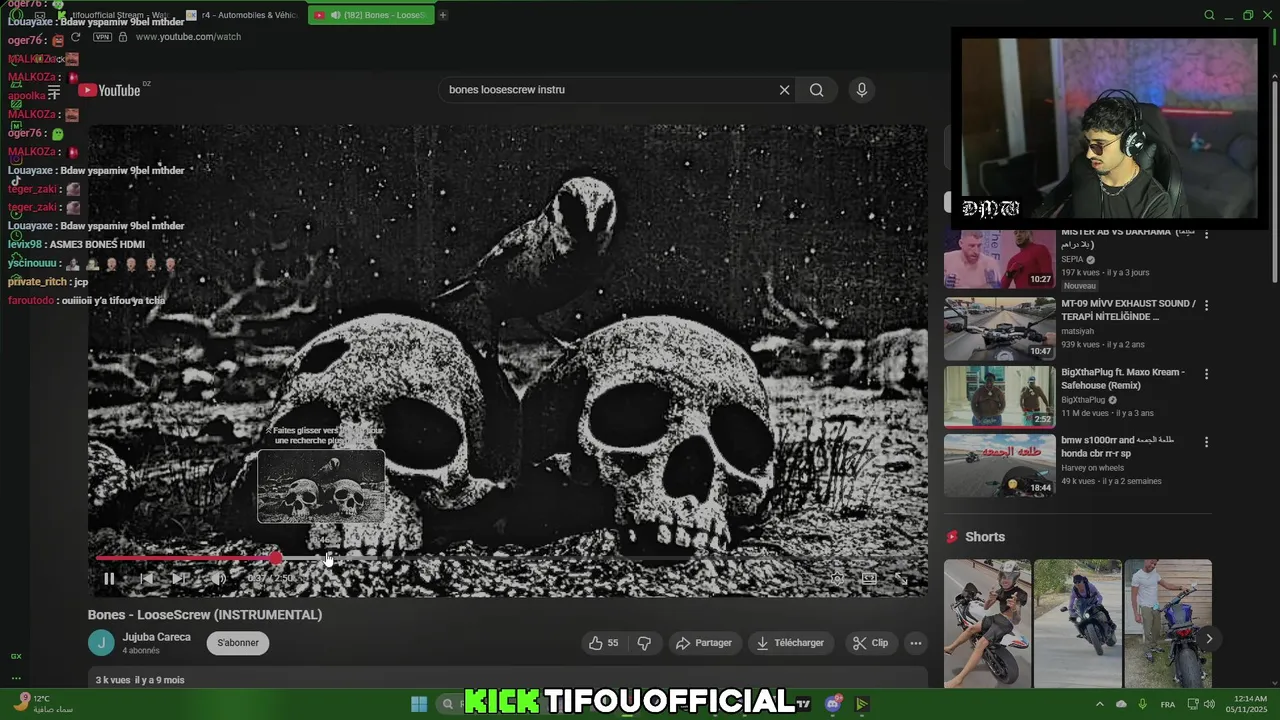The image size is (1280, 720).
Task: Skip to previous video in player
Action: [146, 578]
